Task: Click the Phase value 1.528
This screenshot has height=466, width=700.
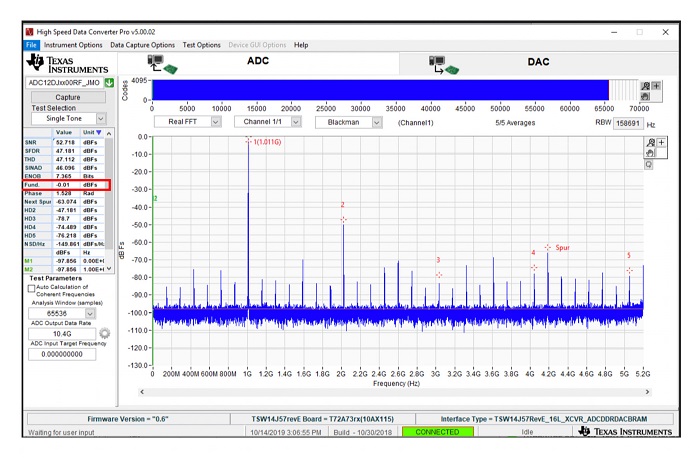Action: click(63, 193)
